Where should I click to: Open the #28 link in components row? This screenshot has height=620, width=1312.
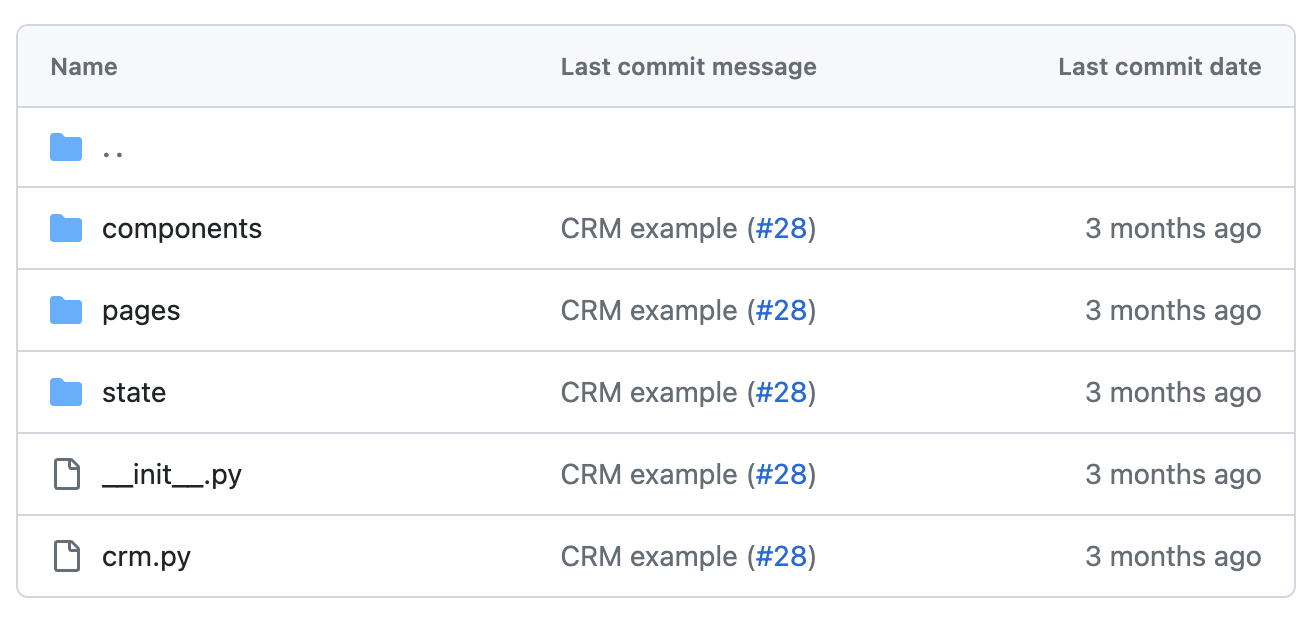click(781, 229)
